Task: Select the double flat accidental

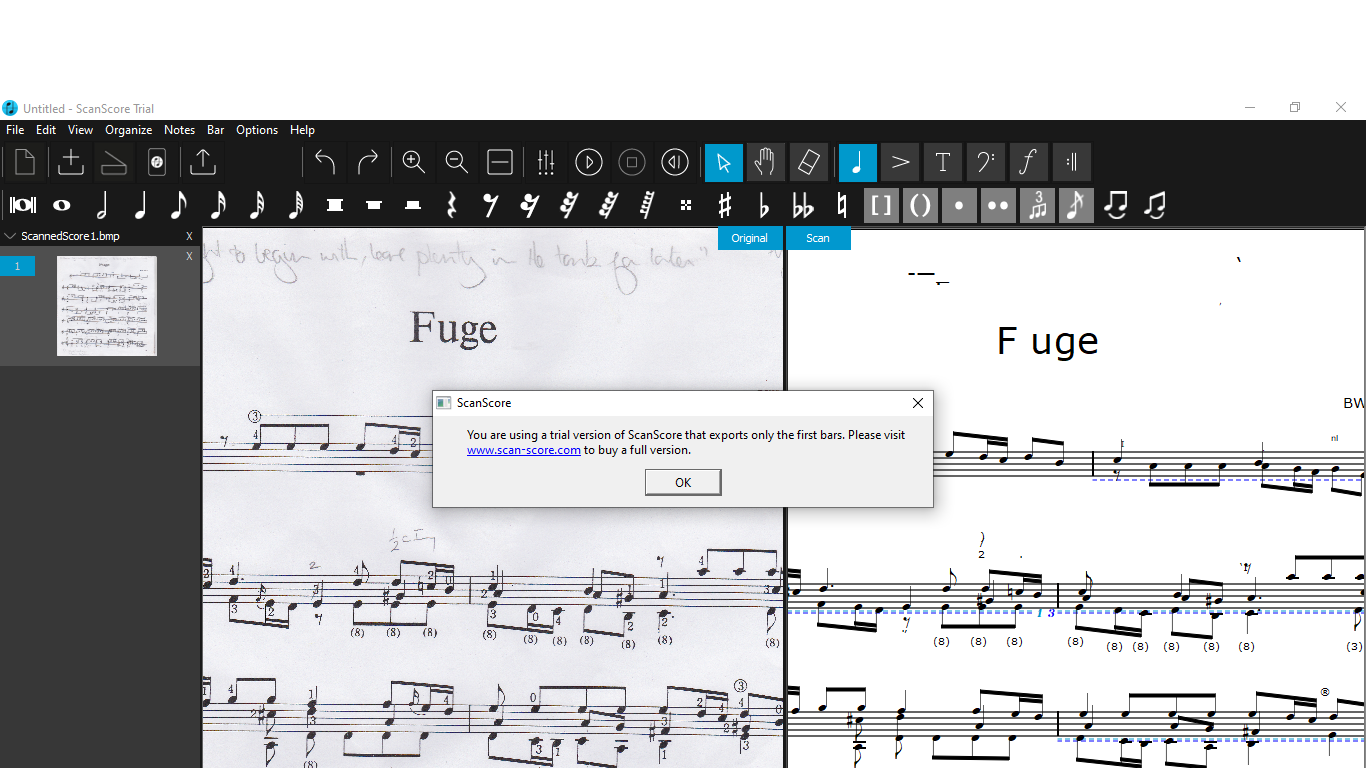Action: [x=803, y=205]
